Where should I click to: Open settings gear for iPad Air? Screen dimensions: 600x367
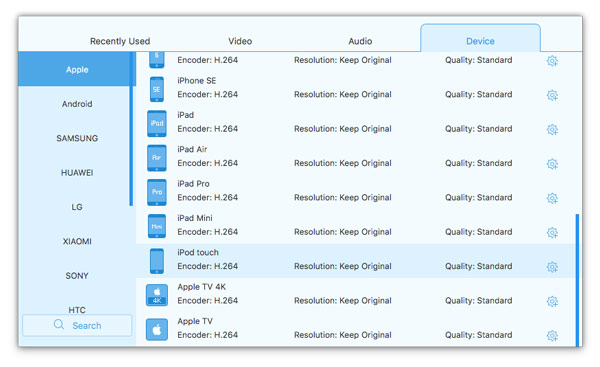click(x=552, y=164)
